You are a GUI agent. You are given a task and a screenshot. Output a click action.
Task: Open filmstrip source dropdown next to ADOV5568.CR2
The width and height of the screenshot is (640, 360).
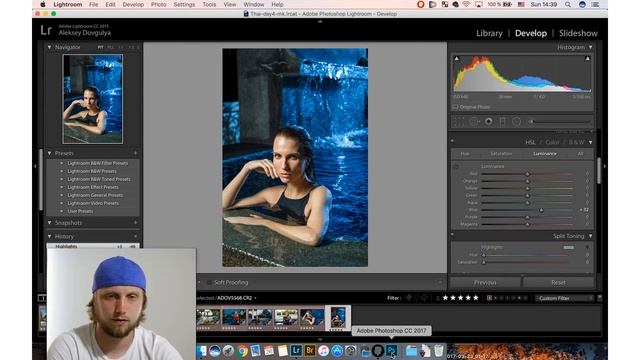tap(256, 298)
